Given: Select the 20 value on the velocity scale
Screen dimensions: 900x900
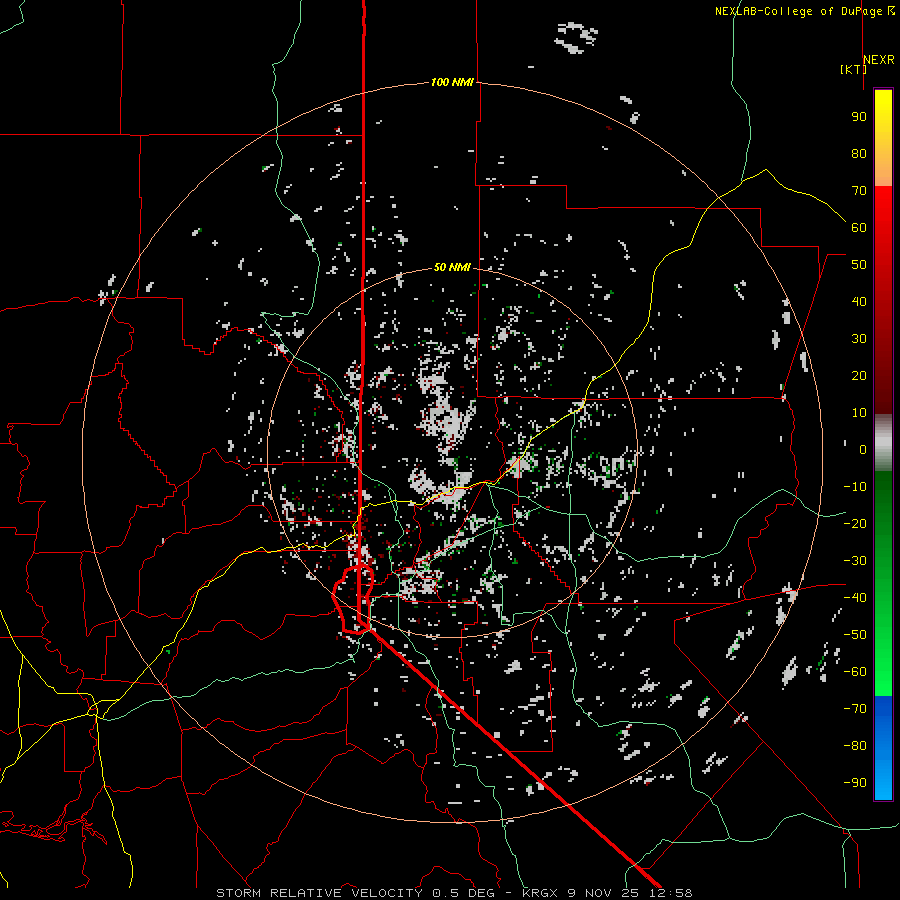Looking at the screenshot, I should pos(859,375).
